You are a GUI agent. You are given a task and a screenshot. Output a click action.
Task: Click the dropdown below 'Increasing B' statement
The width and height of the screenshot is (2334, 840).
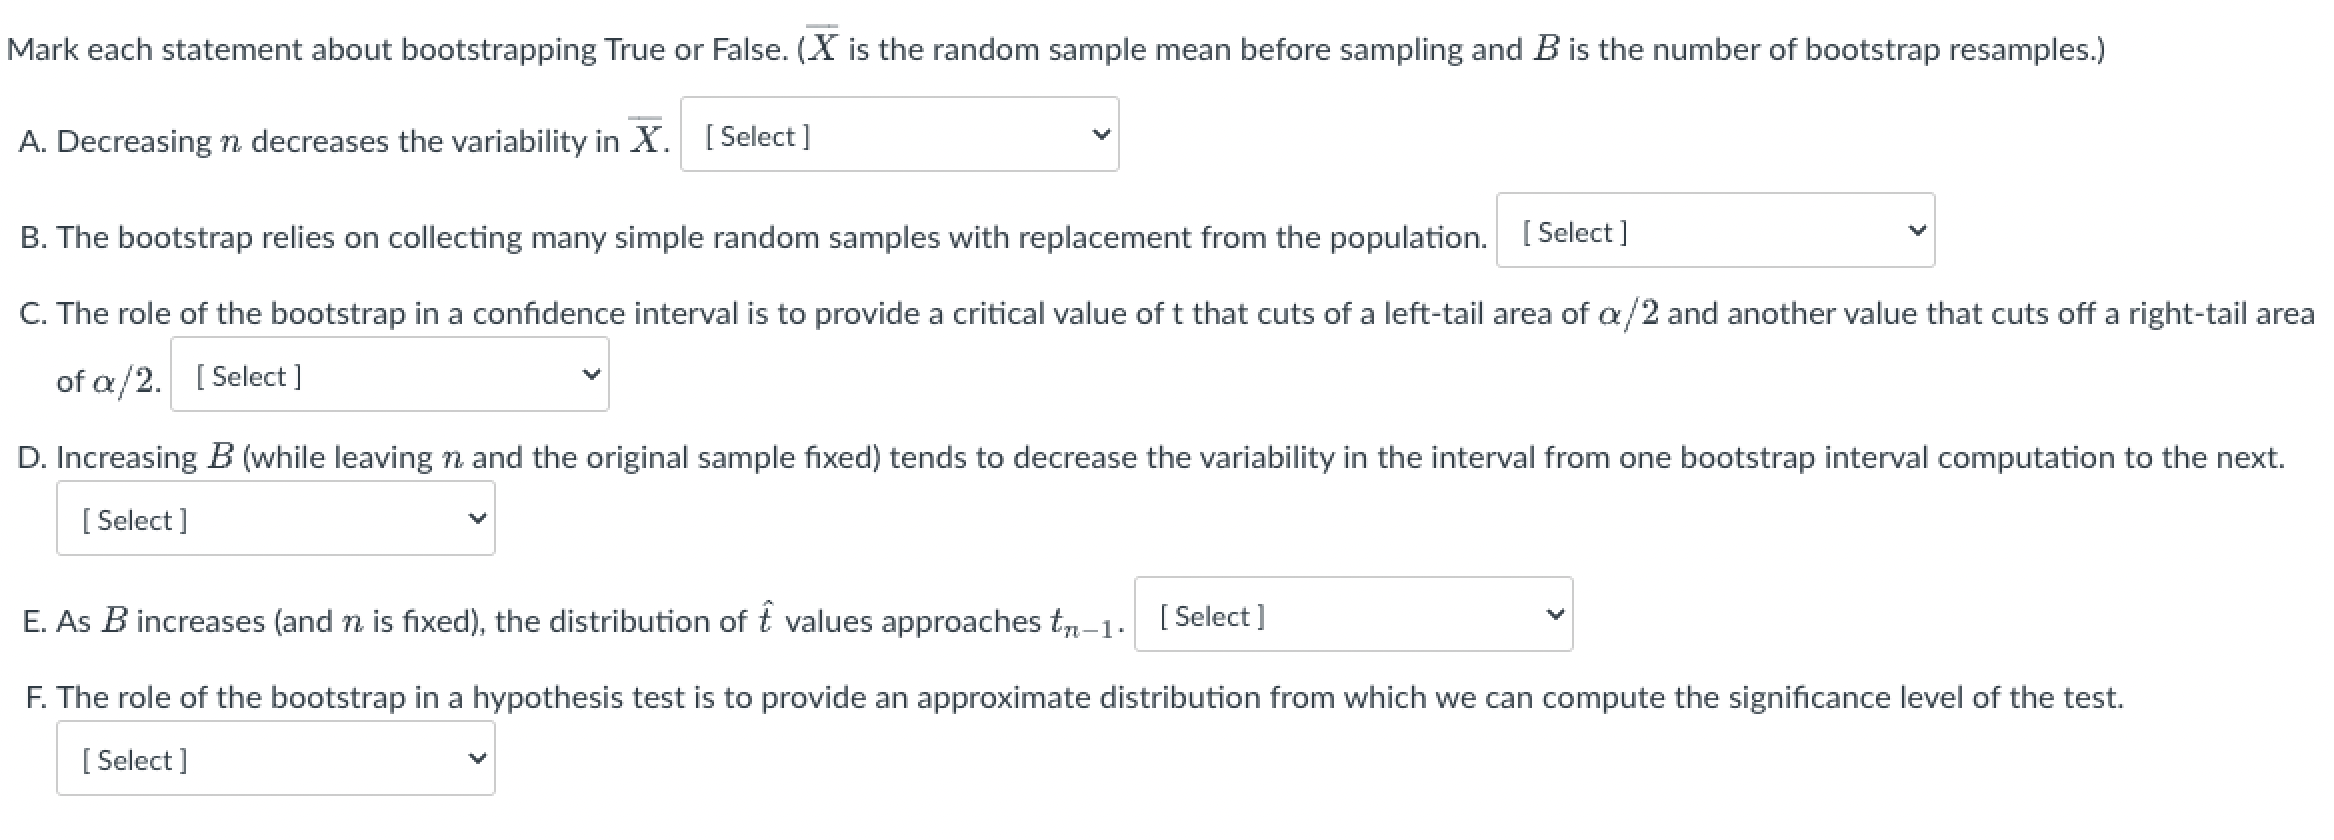pyautogui.click(x=275, y=518)
